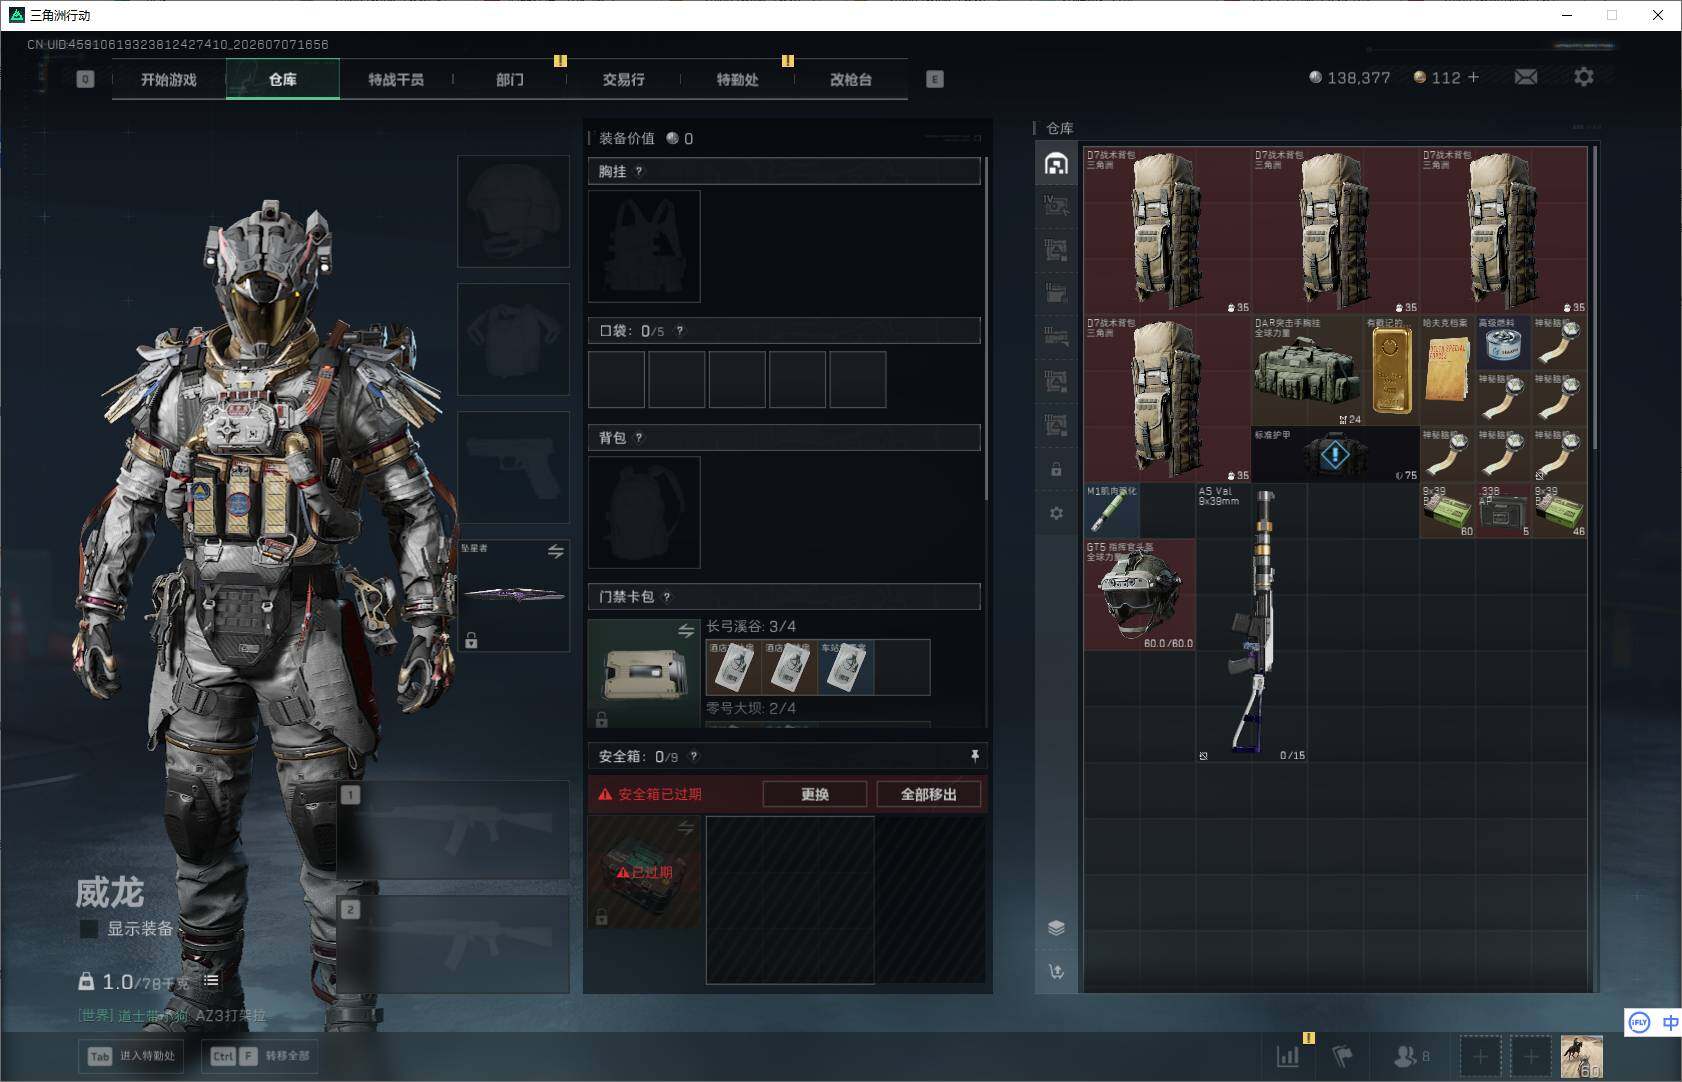Click the warehouse grid scrollbar
The height and width of the screenshot is (1082, 1682).
(x=1595, y=298)
